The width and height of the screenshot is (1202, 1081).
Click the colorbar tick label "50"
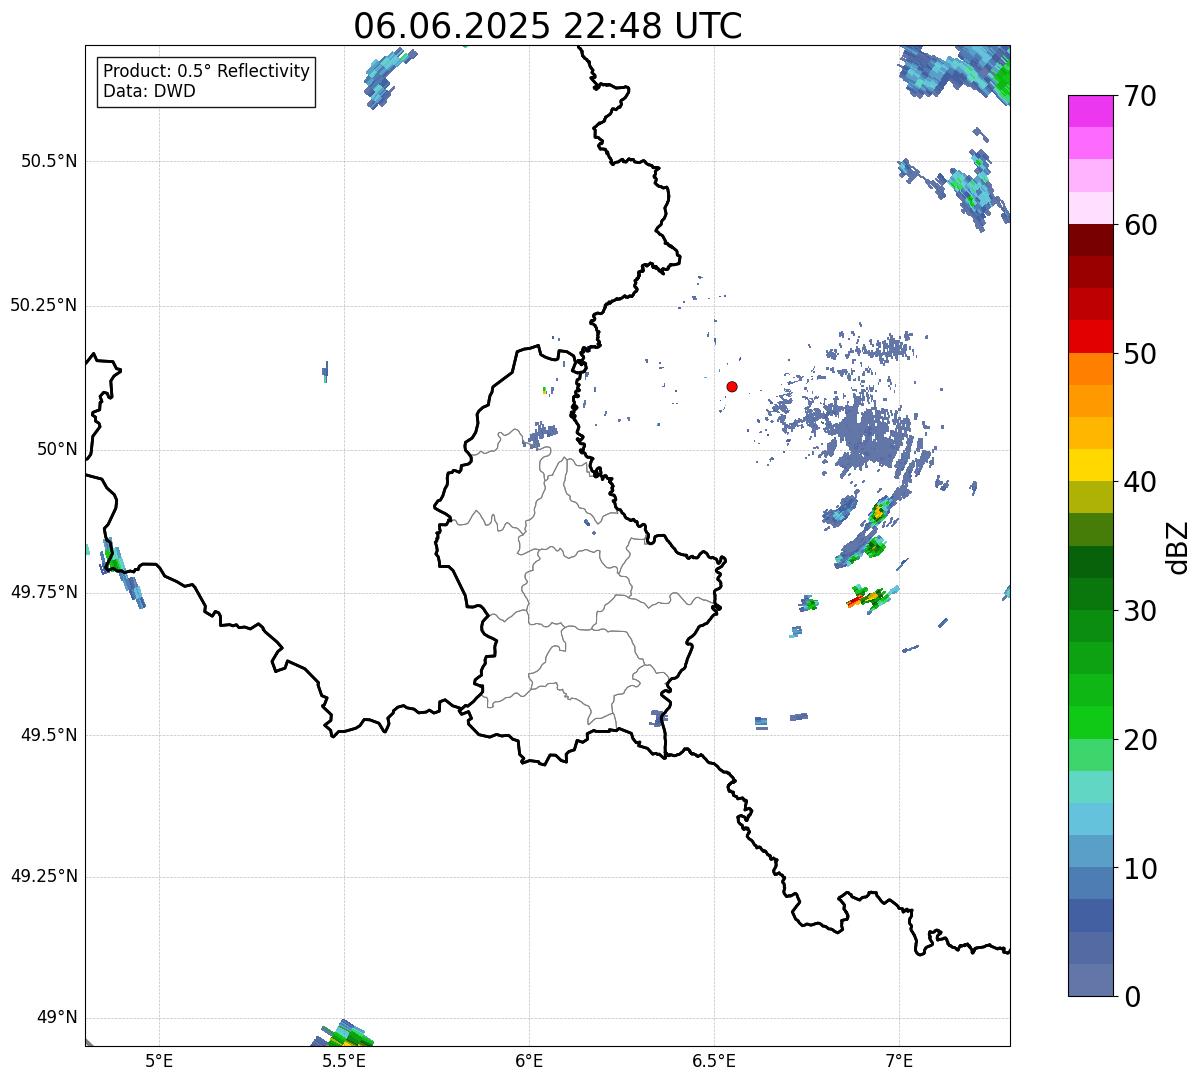1140,354
